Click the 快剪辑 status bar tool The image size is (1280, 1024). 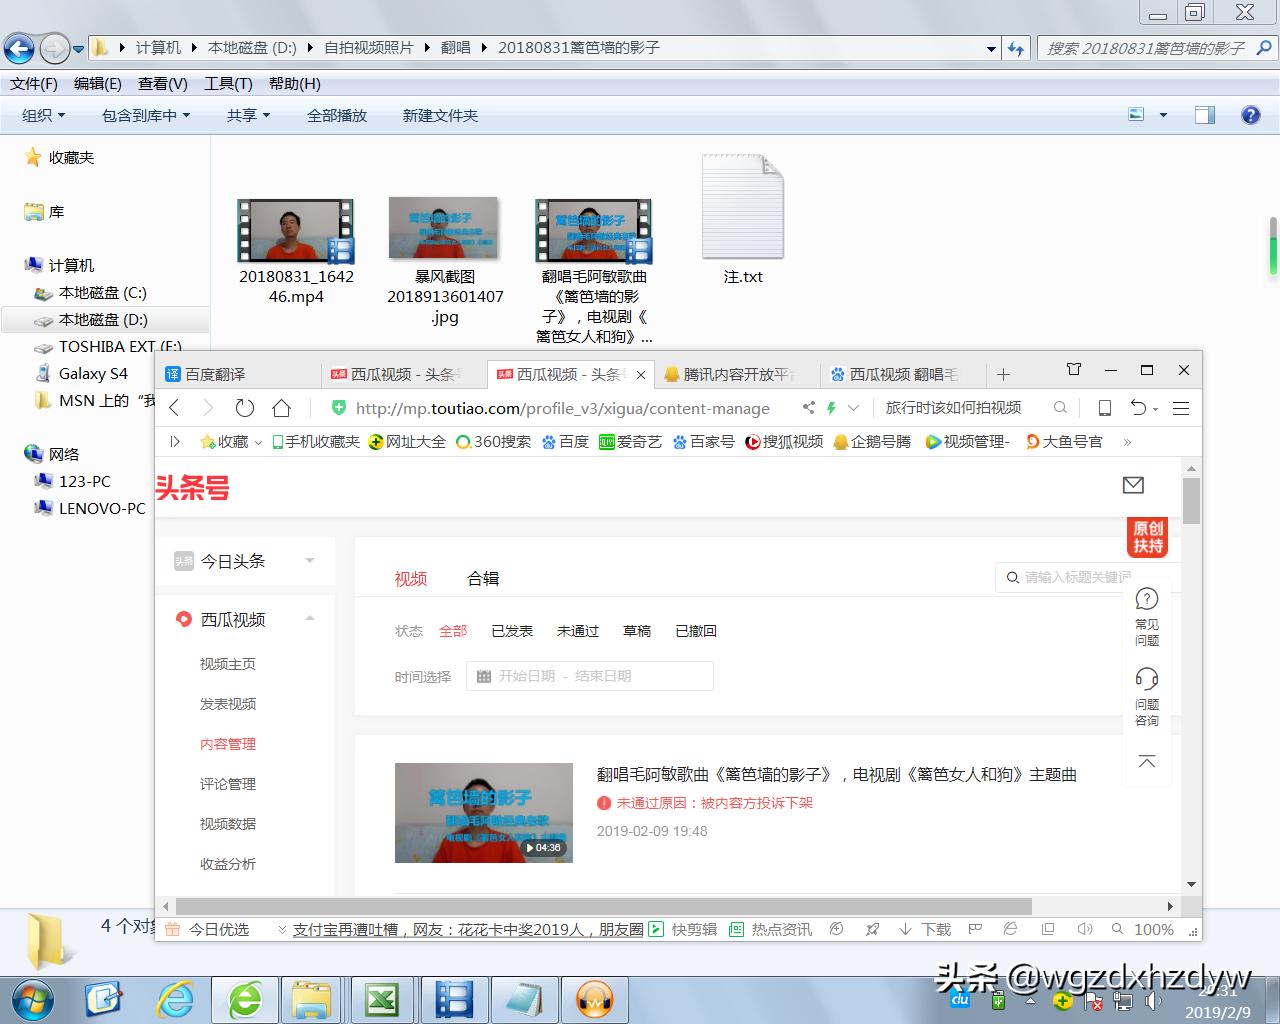point(684,929)
